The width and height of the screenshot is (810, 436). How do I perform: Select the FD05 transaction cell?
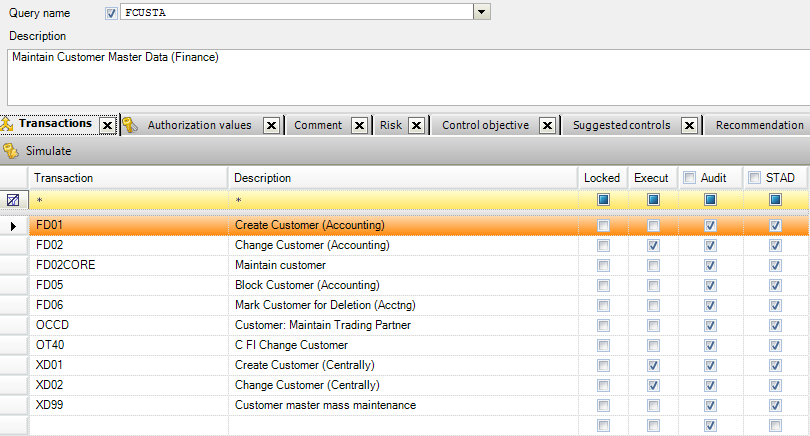pyautogui.click(x=128, y=286)
